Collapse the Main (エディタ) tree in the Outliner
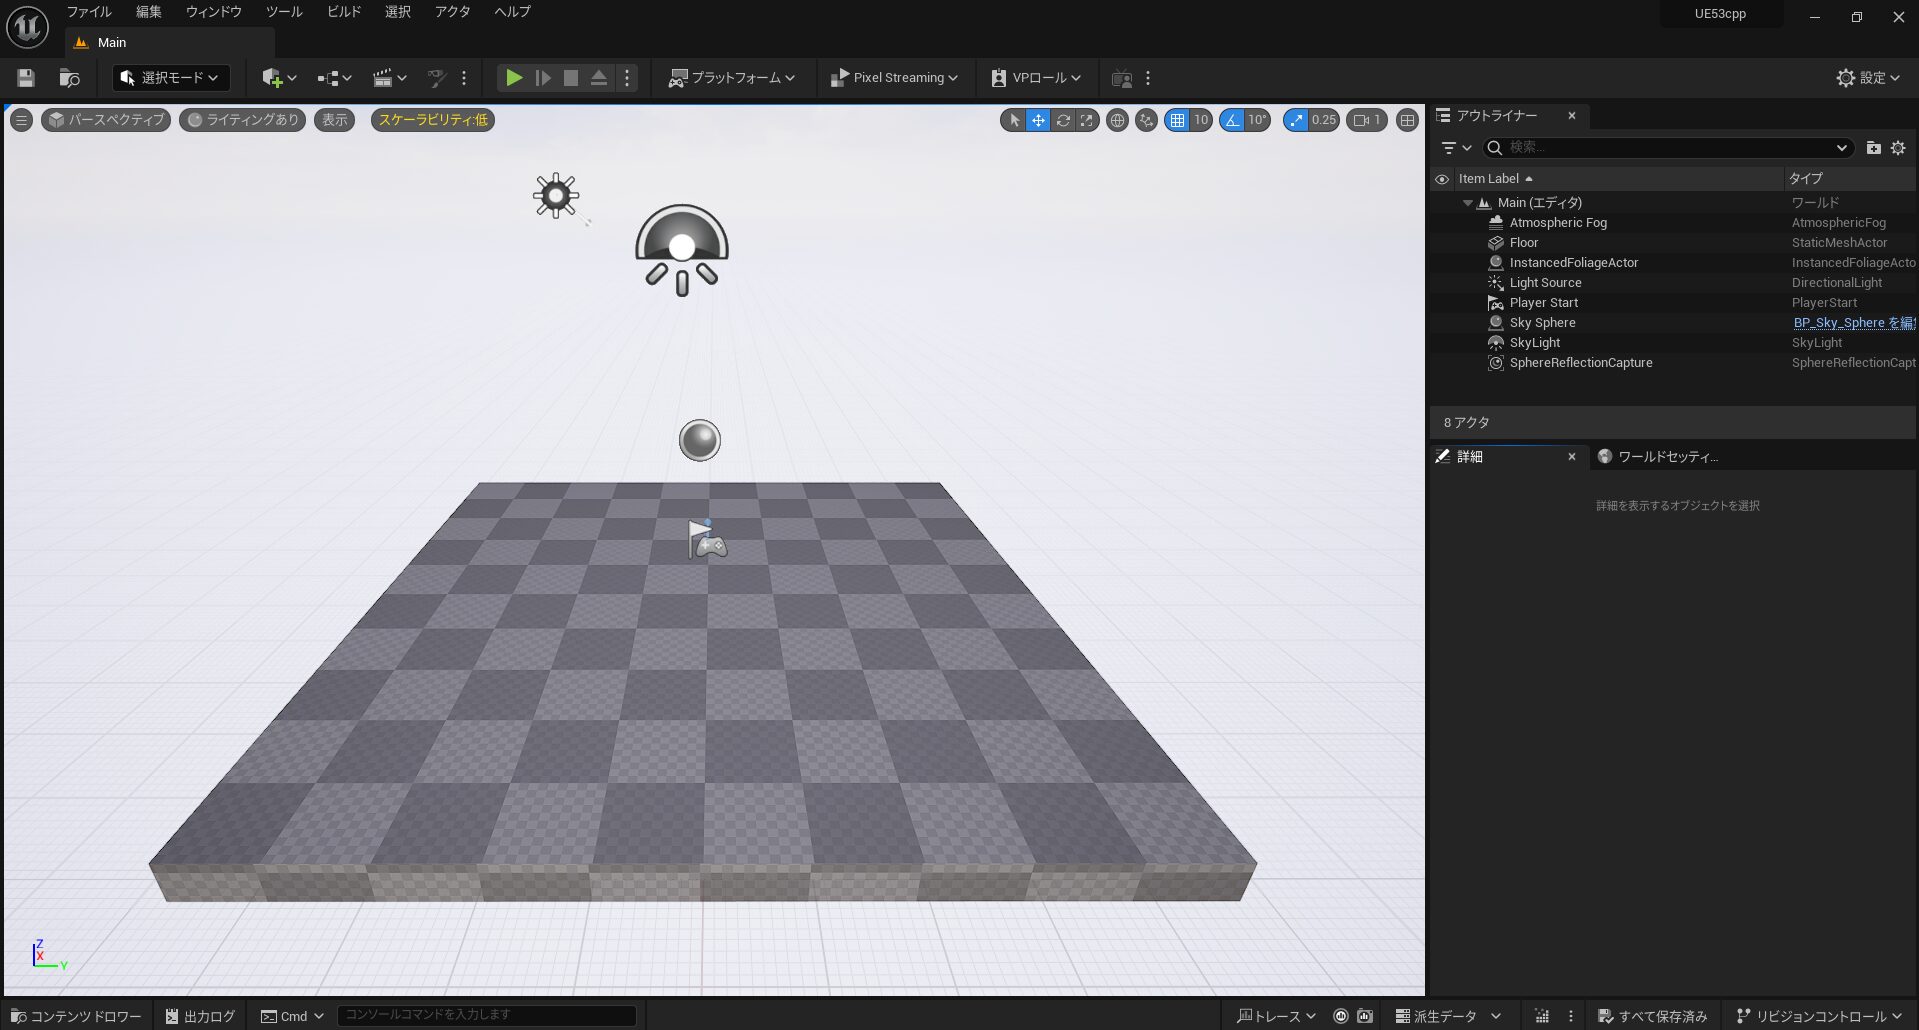This screenshot has height=1030, width=1919. [1467, 202]
